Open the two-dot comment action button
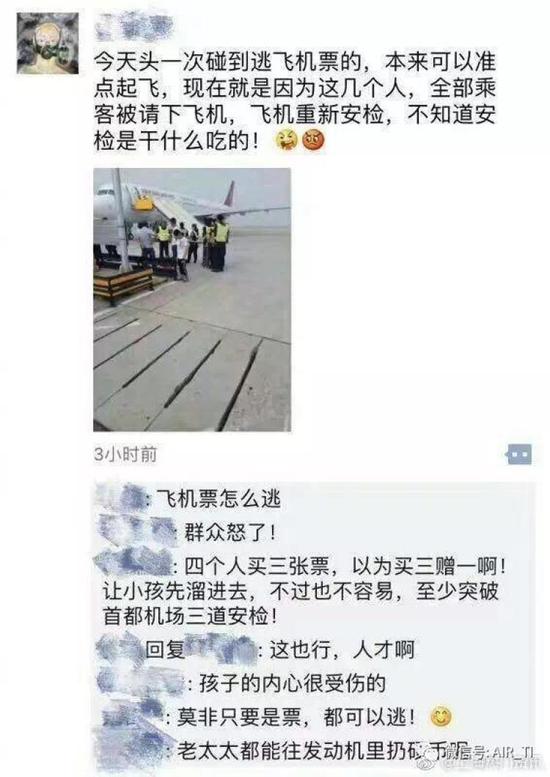 tap(519, 454)
